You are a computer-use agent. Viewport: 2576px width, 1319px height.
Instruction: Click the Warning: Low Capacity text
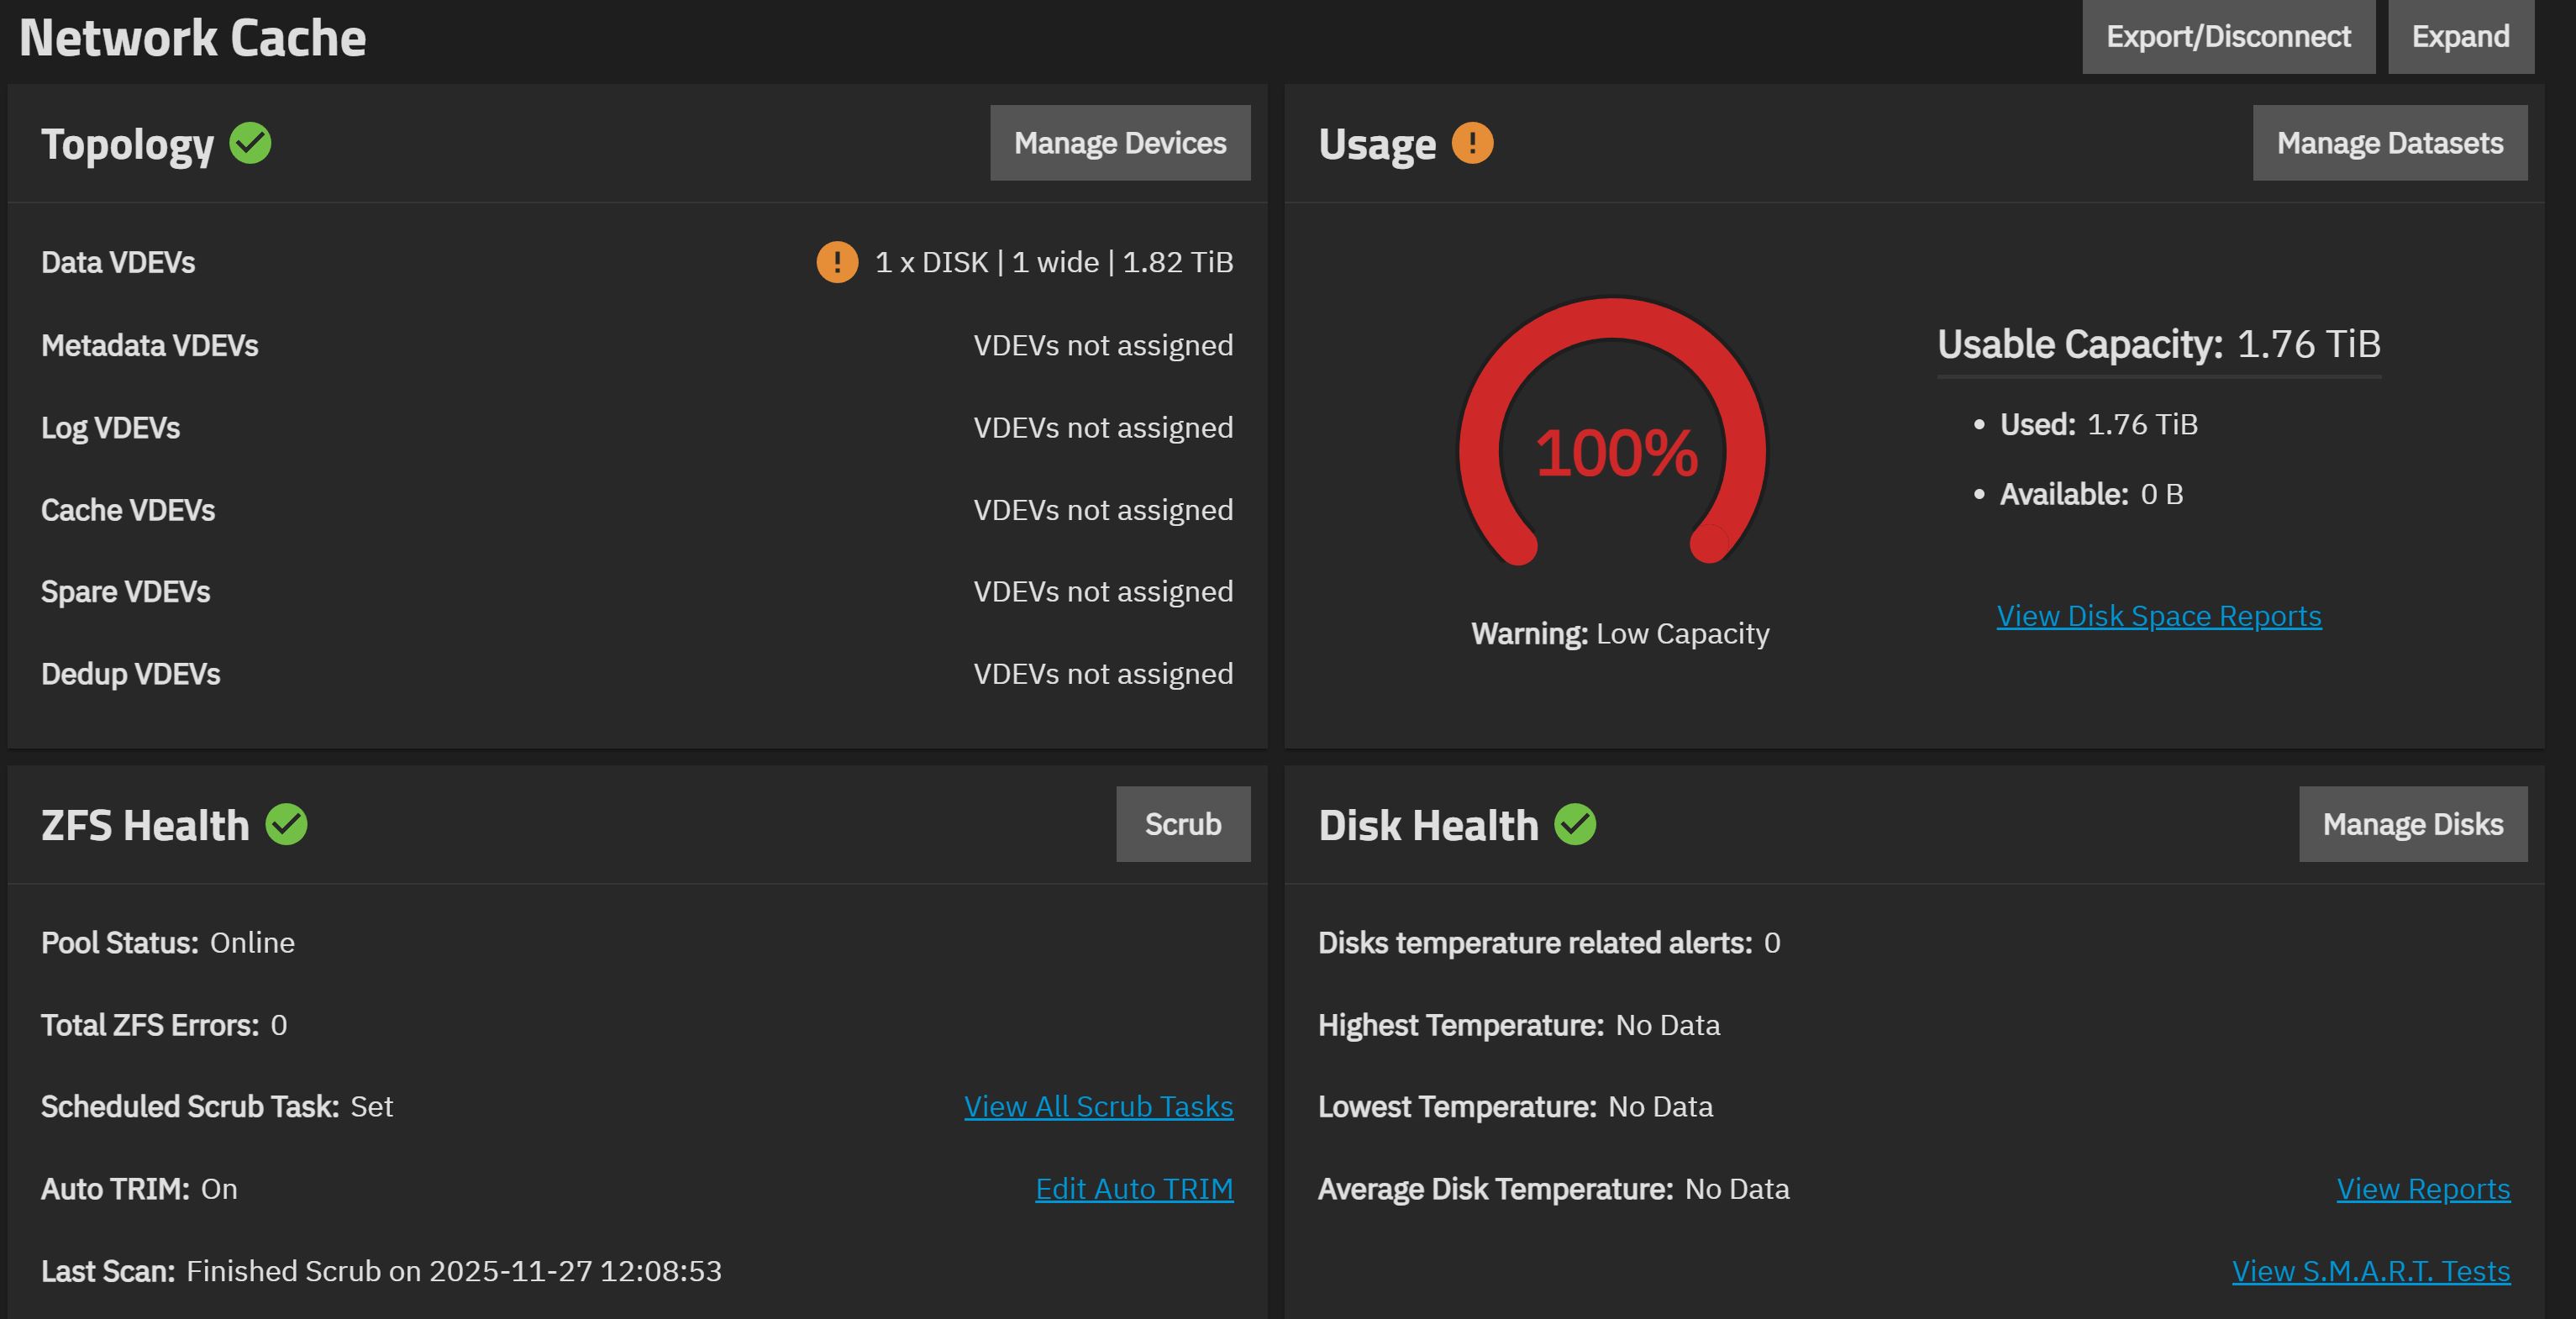(x=1620, y=634)
